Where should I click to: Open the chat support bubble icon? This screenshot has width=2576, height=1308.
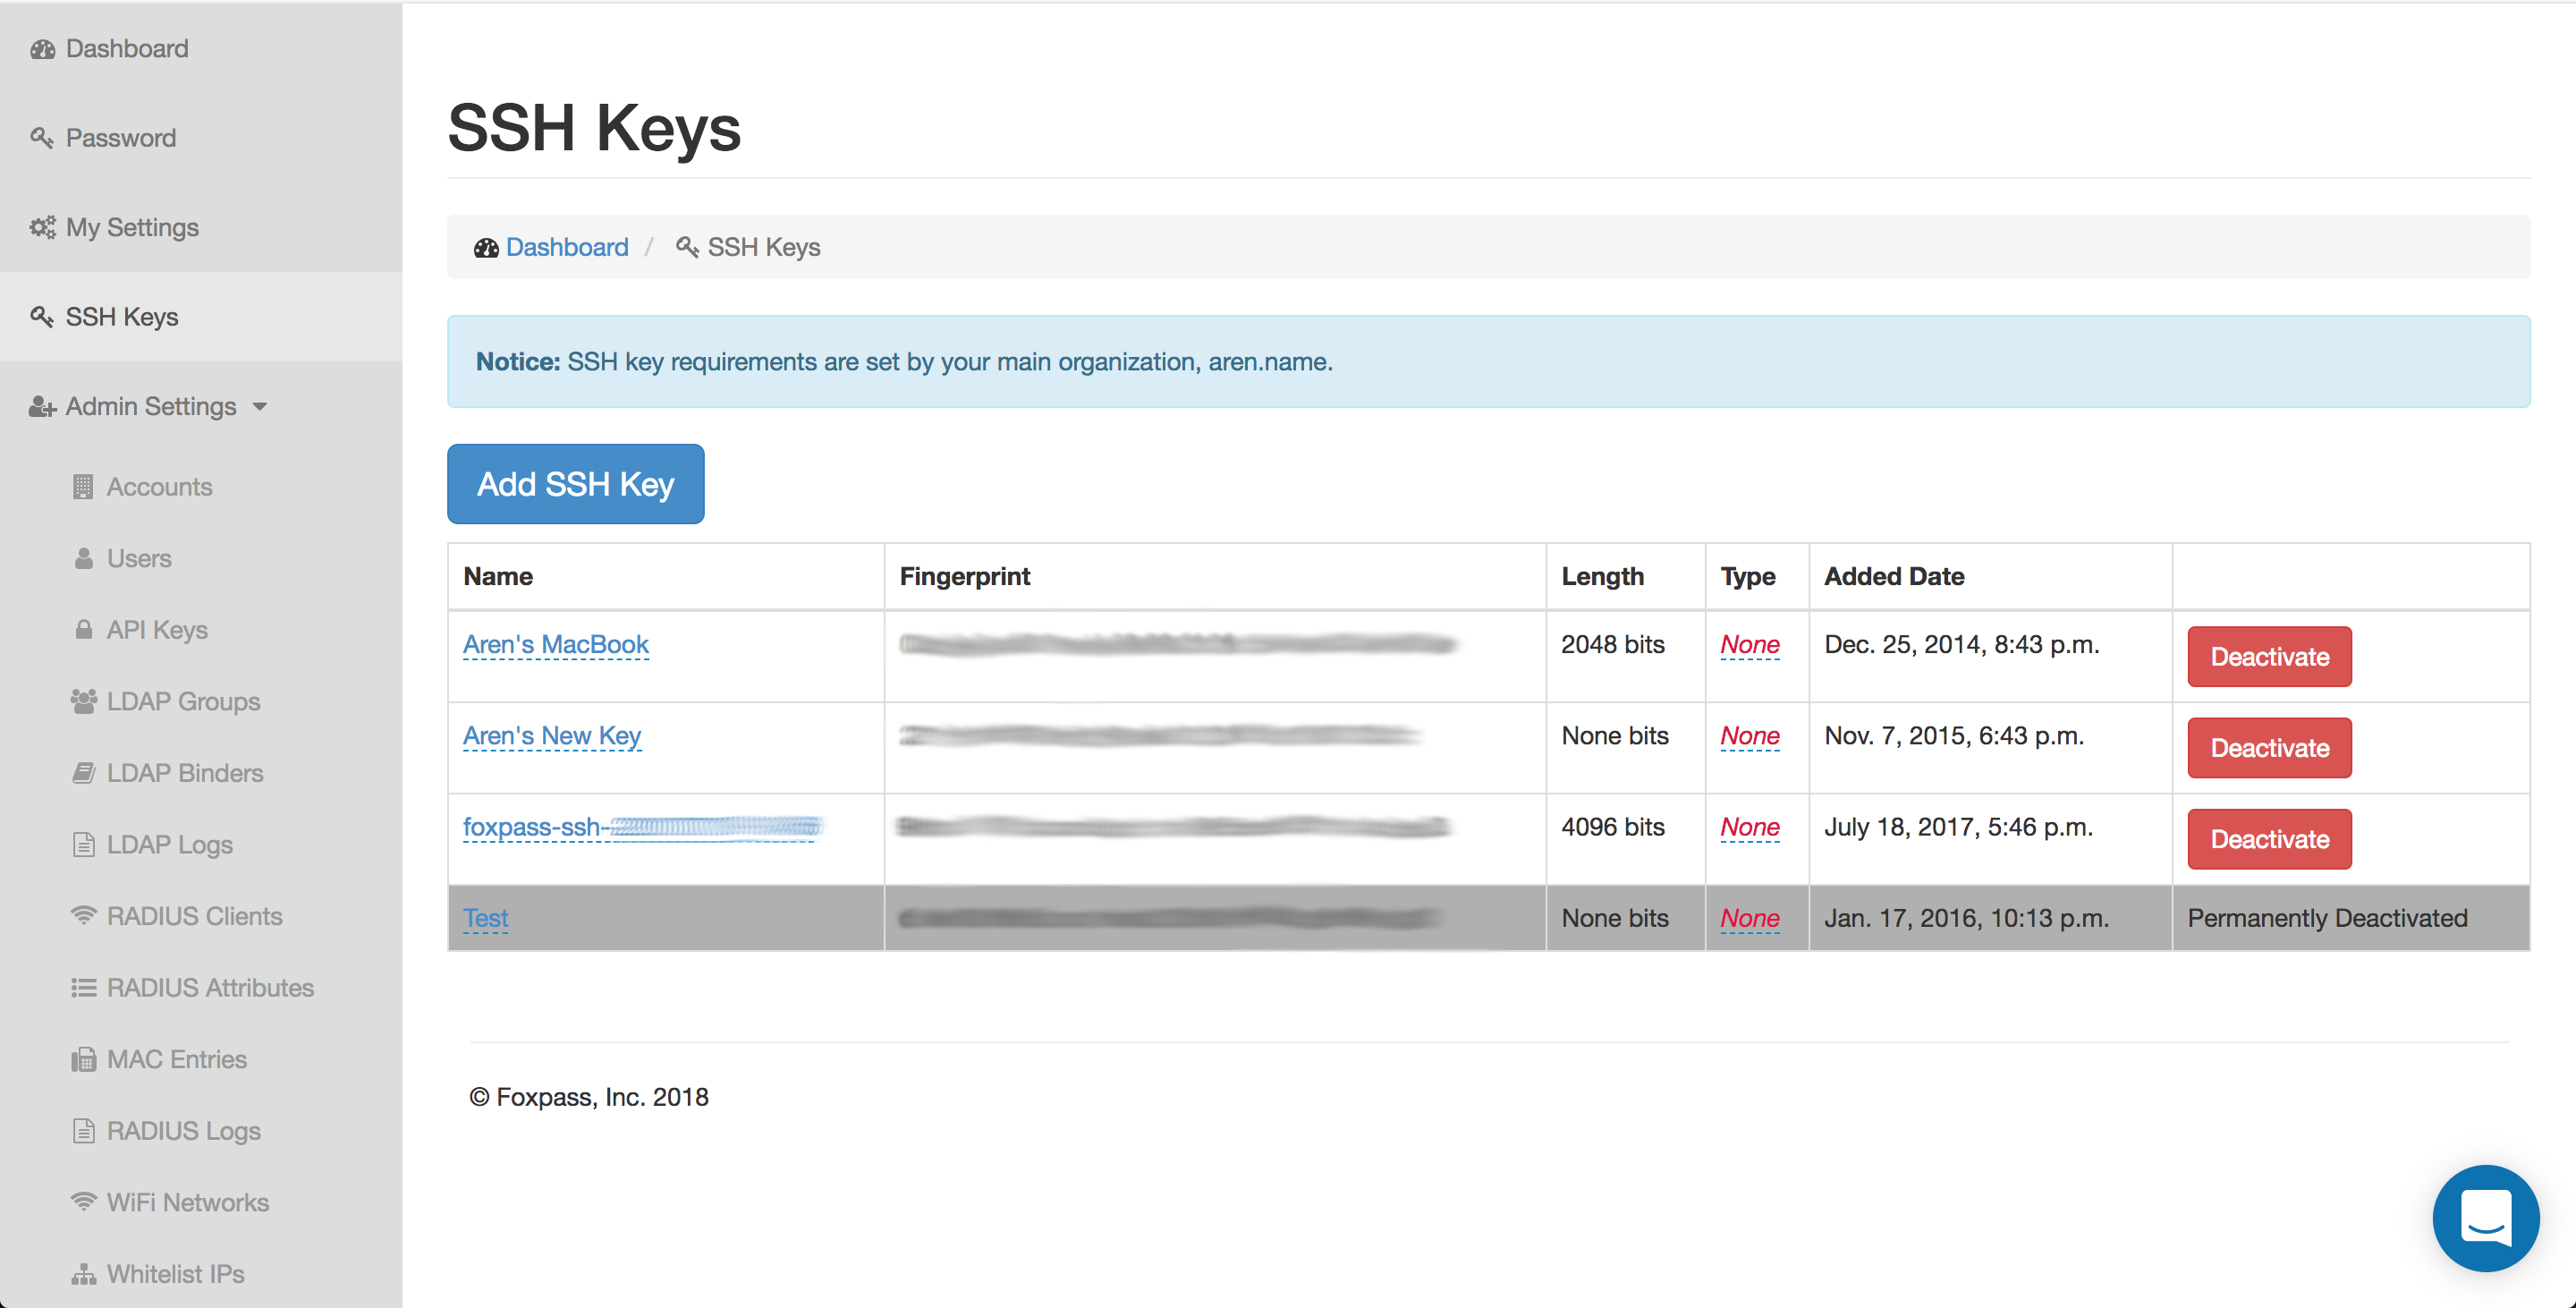2484,1217
